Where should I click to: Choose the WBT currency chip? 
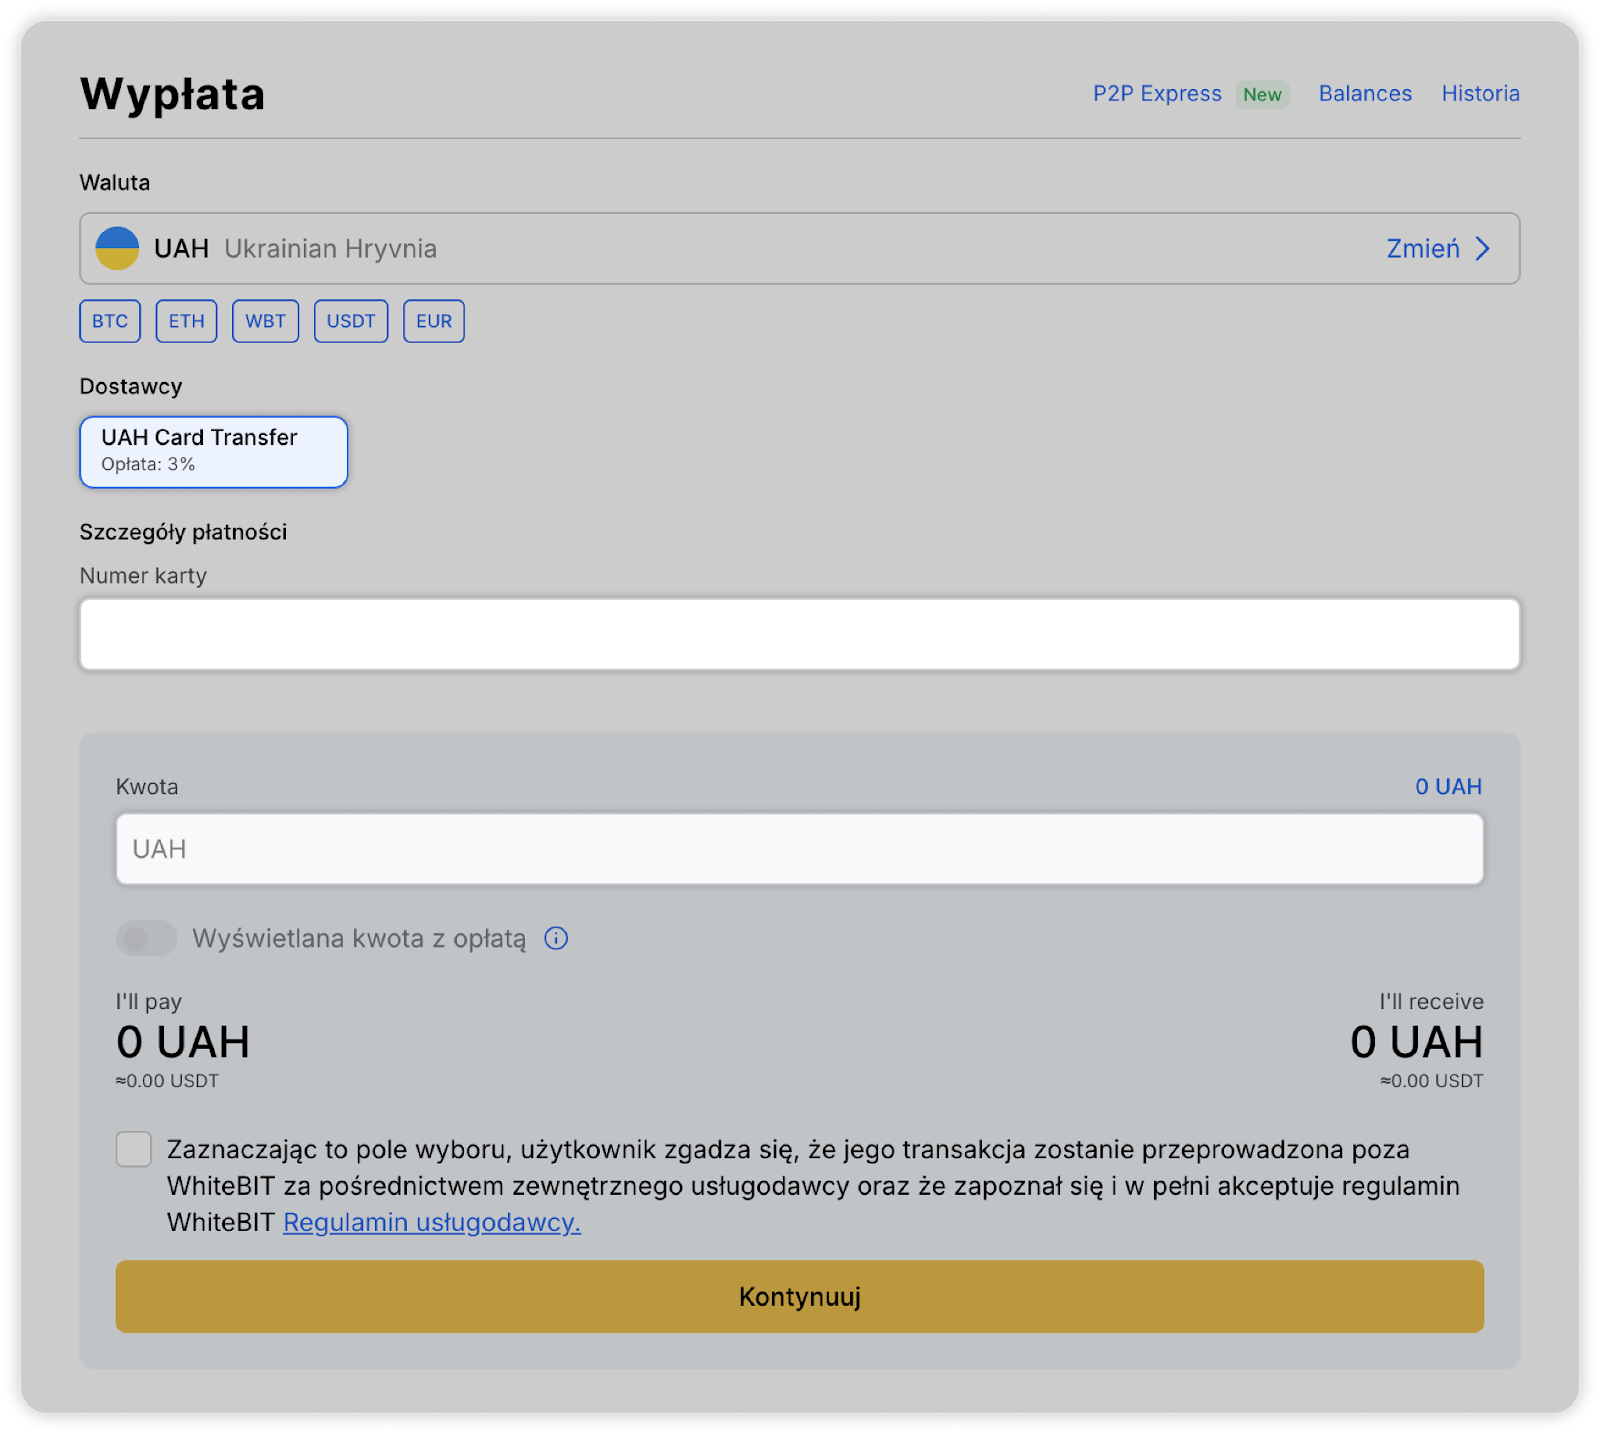[x=265, y=321]
